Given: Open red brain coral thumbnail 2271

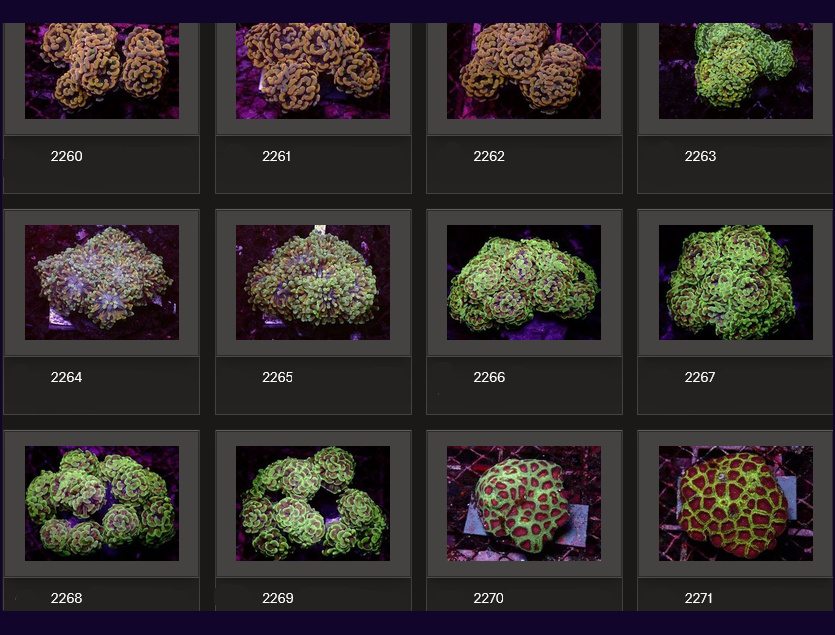Looking at the screenshot, I should [735, 503].
